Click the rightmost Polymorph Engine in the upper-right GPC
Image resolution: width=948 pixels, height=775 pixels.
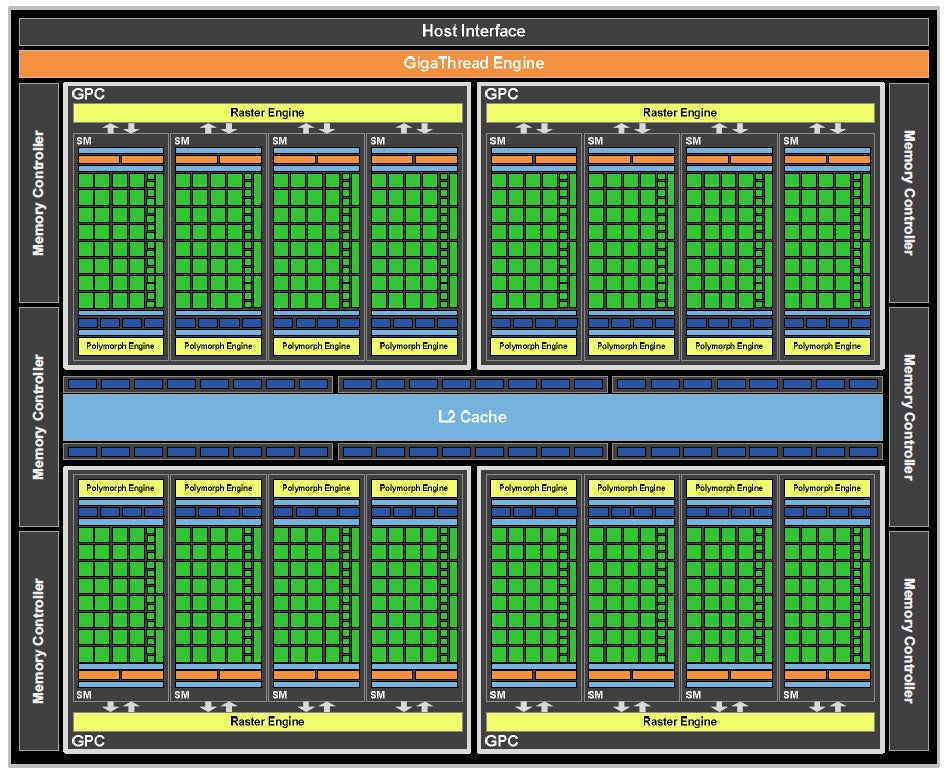click(x=827, y=346)
